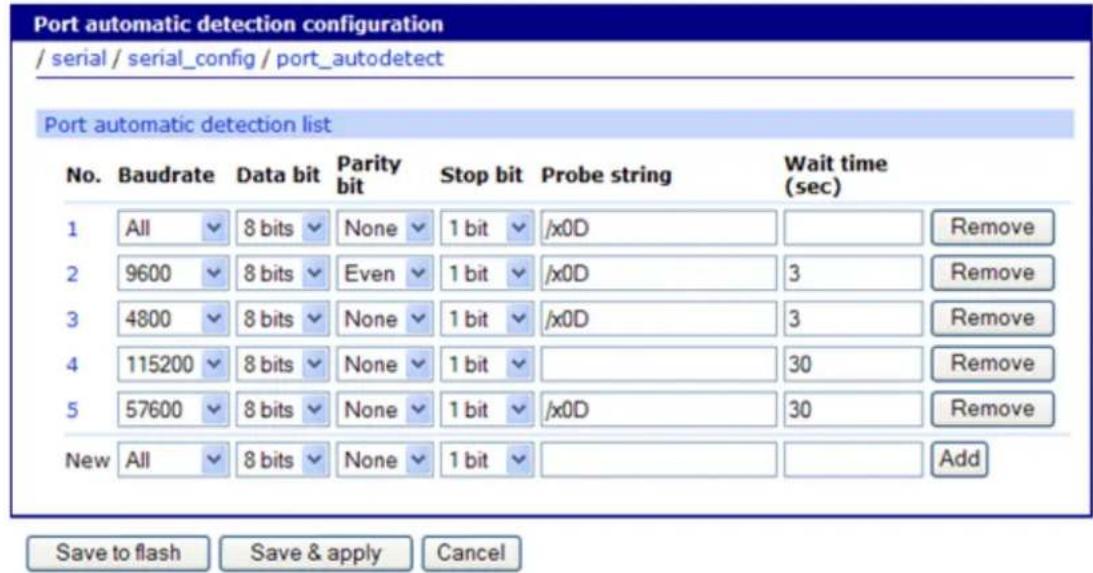Open Baudrate dropdown showing 9600
1093x573 pixels.
173,273
